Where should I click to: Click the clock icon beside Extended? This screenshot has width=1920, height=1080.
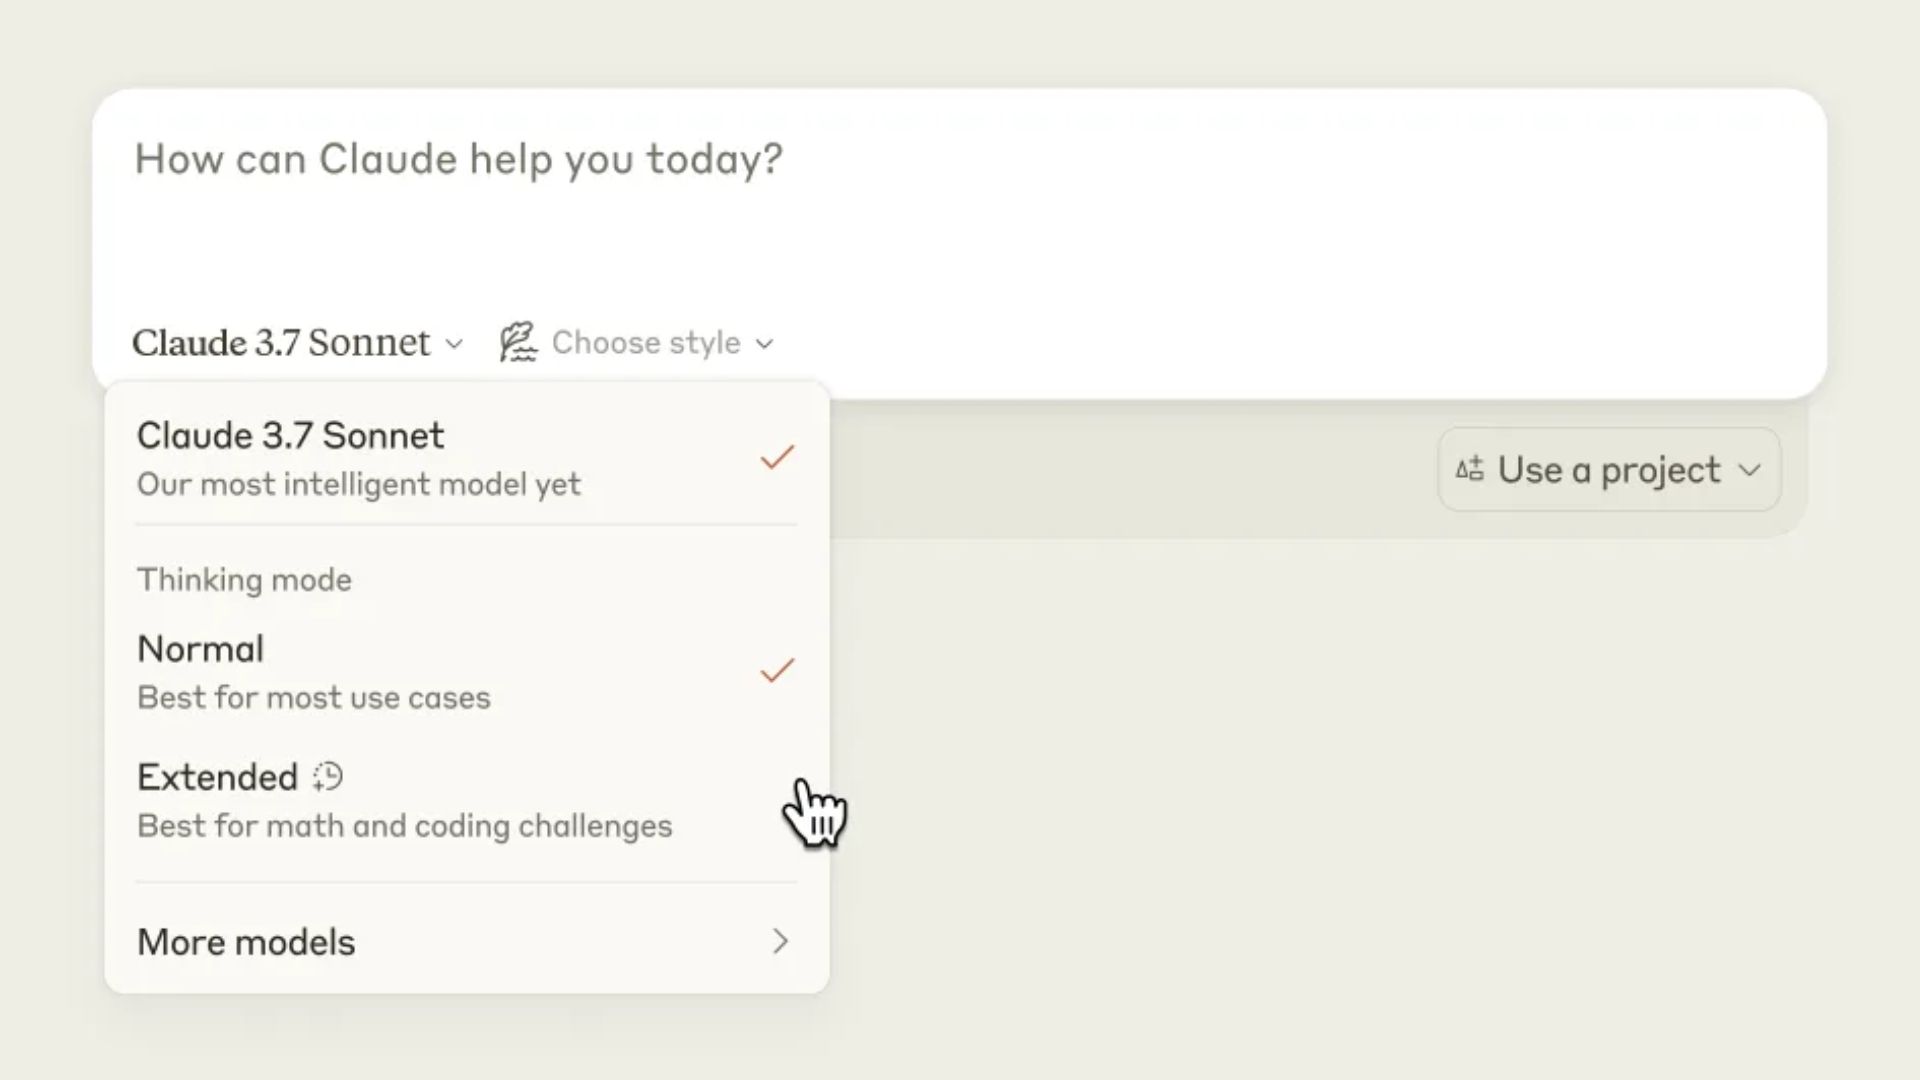tap(326, 777)
